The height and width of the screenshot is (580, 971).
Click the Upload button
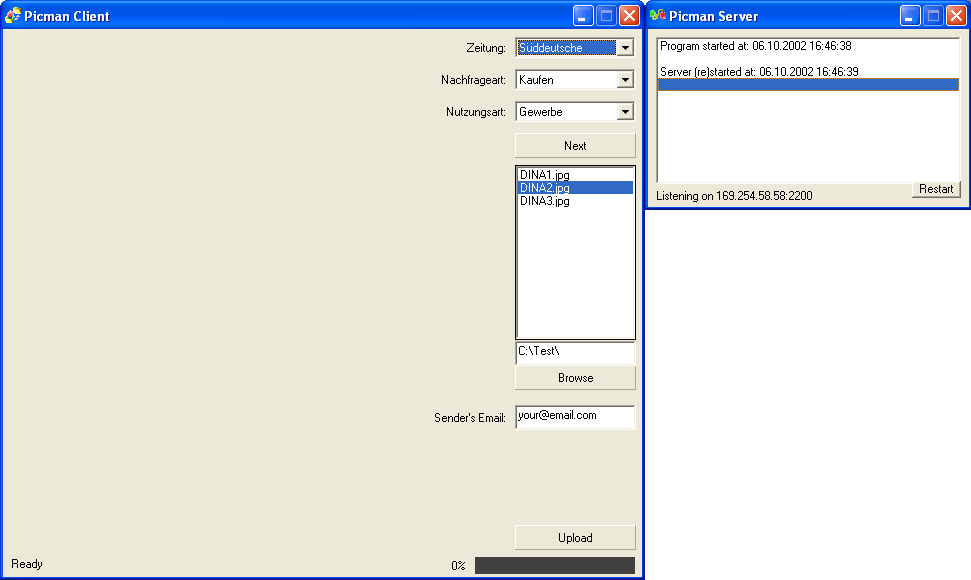point(575,538)
